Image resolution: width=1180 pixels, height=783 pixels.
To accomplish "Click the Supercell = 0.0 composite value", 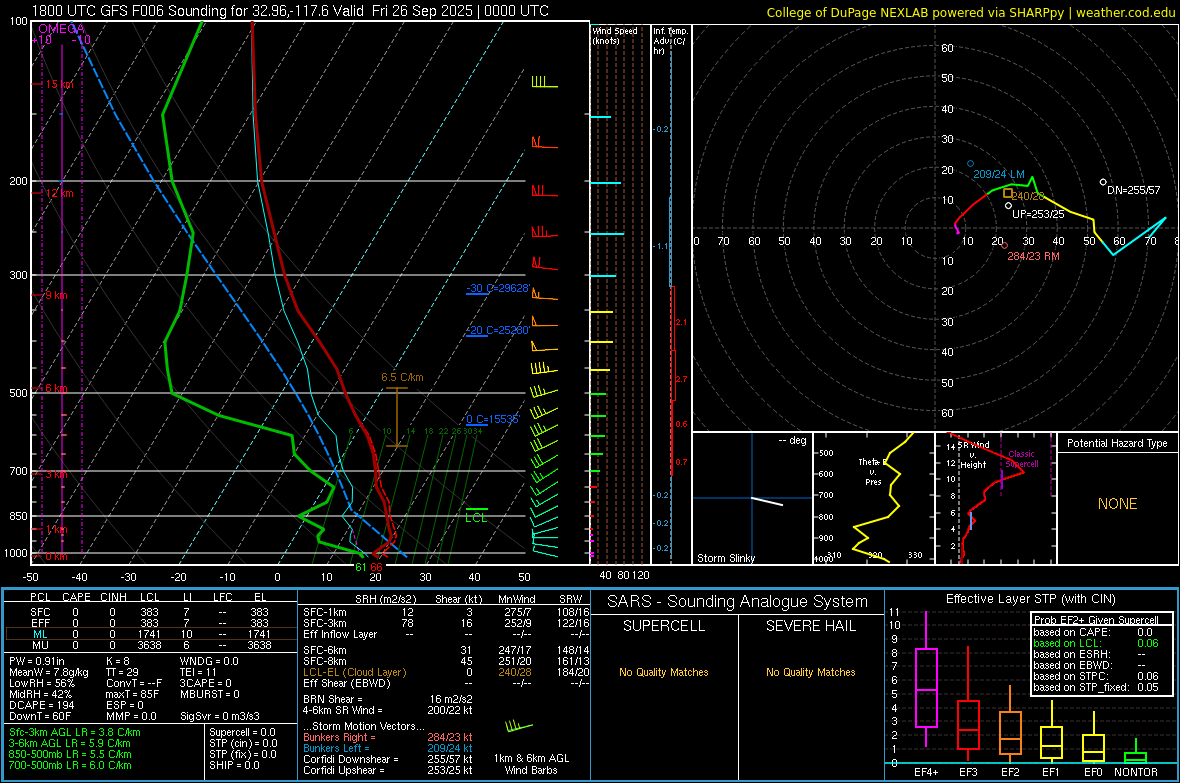I will click(x=242, y=732).
